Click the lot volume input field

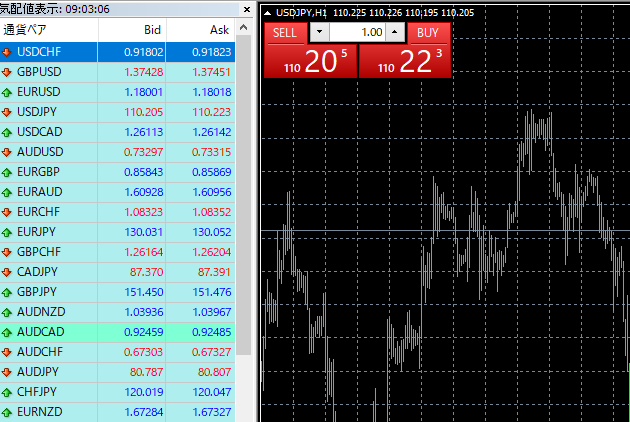(356, 33)
